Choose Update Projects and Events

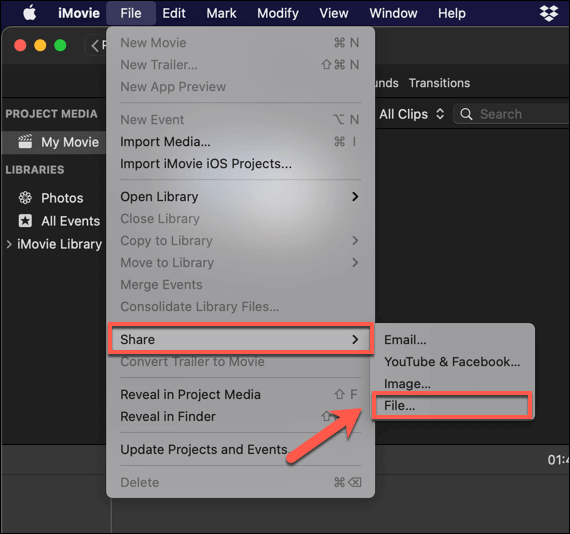pos(240,449)
